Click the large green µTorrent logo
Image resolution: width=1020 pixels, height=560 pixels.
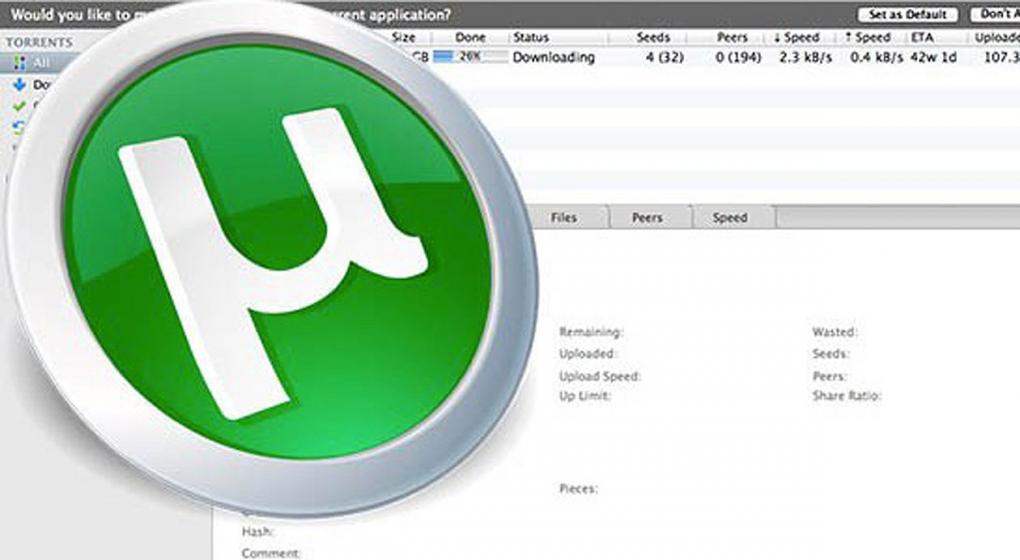277,262
